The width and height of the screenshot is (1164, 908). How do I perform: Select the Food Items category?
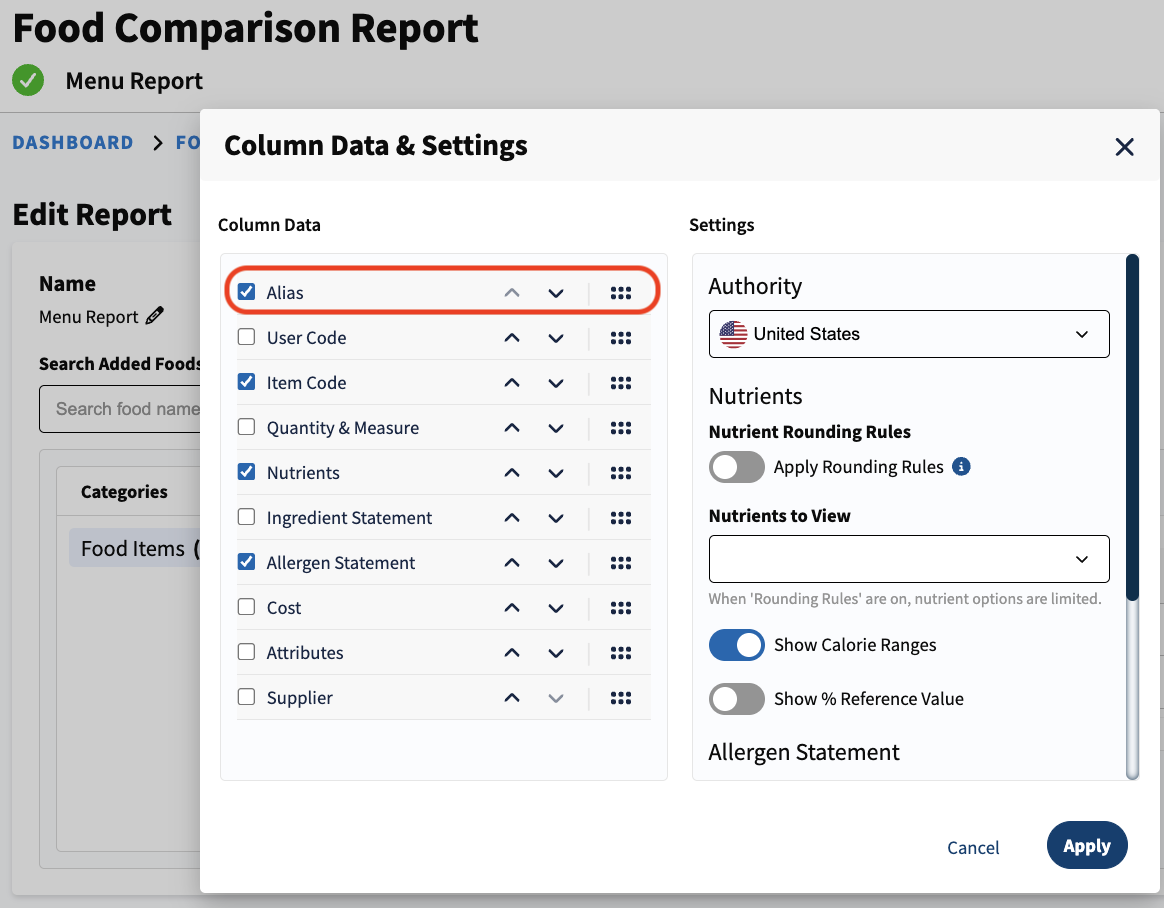coord(135,549)
